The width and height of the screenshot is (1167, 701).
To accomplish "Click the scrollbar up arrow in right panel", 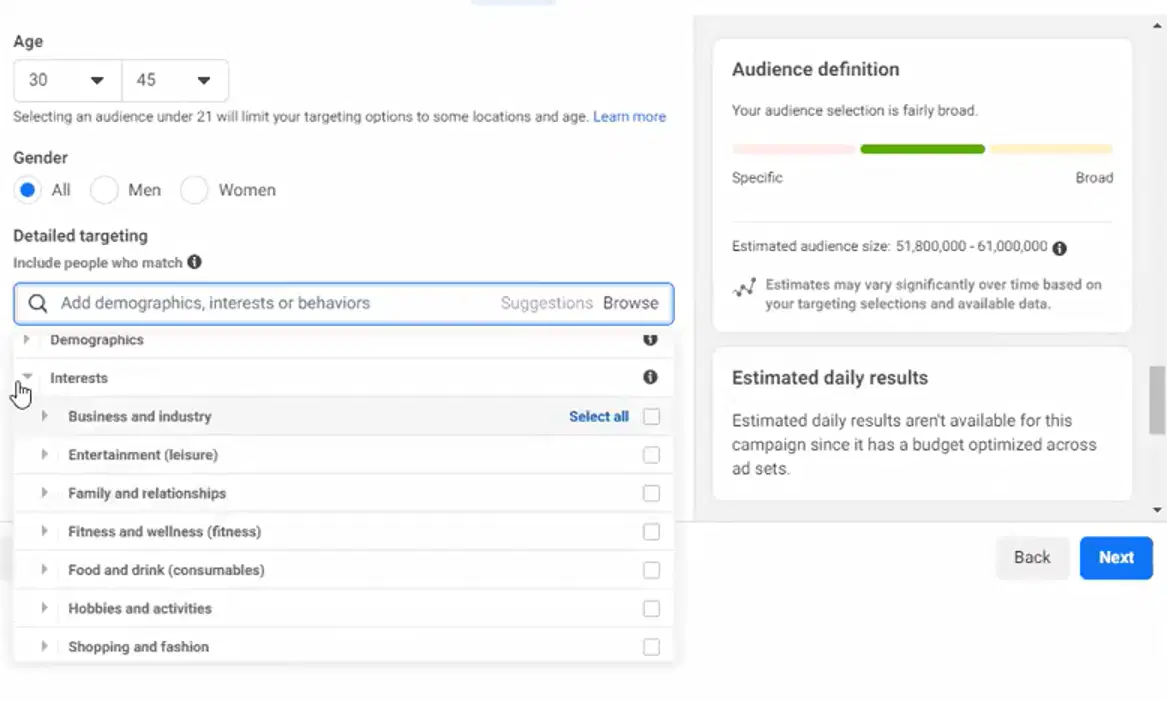I will (1157, 25).
